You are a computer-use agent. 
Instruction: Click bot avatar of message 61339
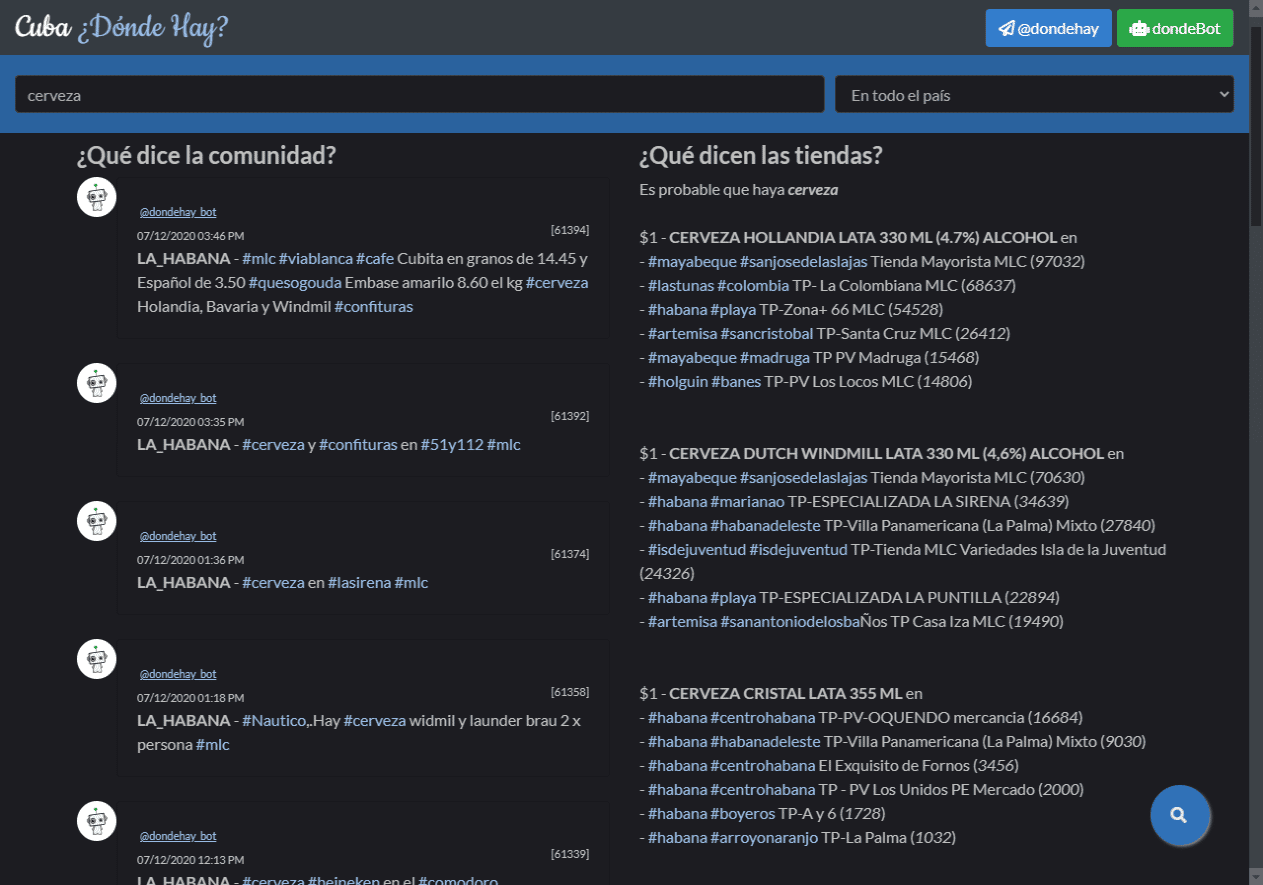(x=97, y=821)
